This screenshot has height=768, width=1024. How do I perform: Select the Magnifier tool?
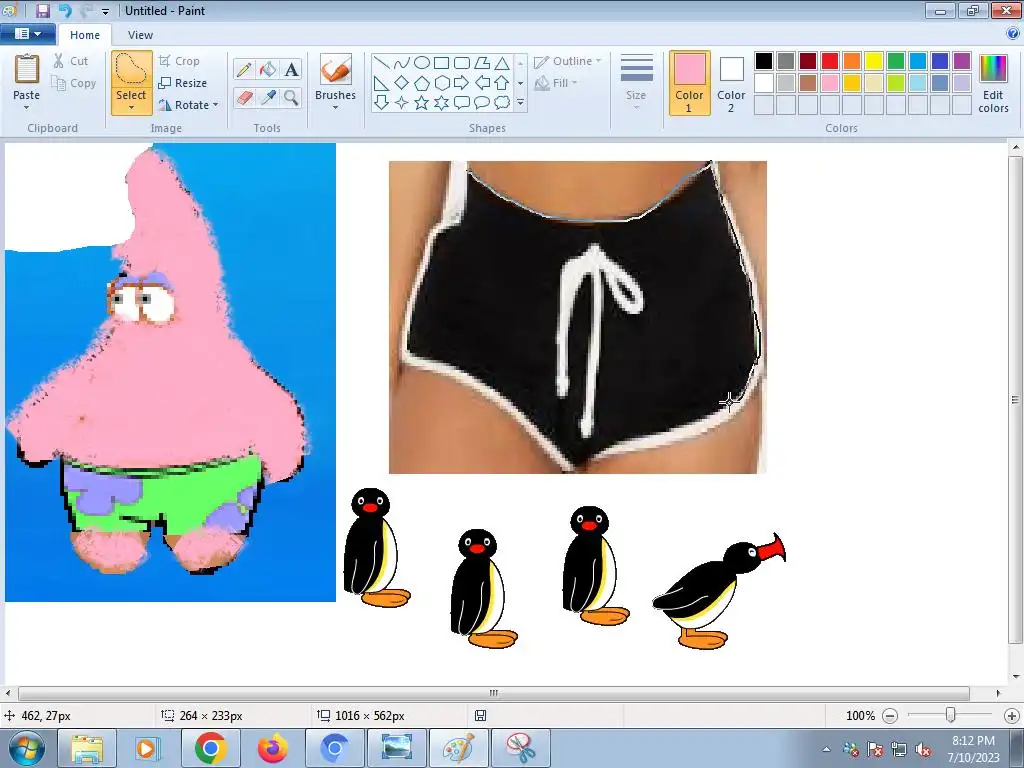(x=292, y=98)
